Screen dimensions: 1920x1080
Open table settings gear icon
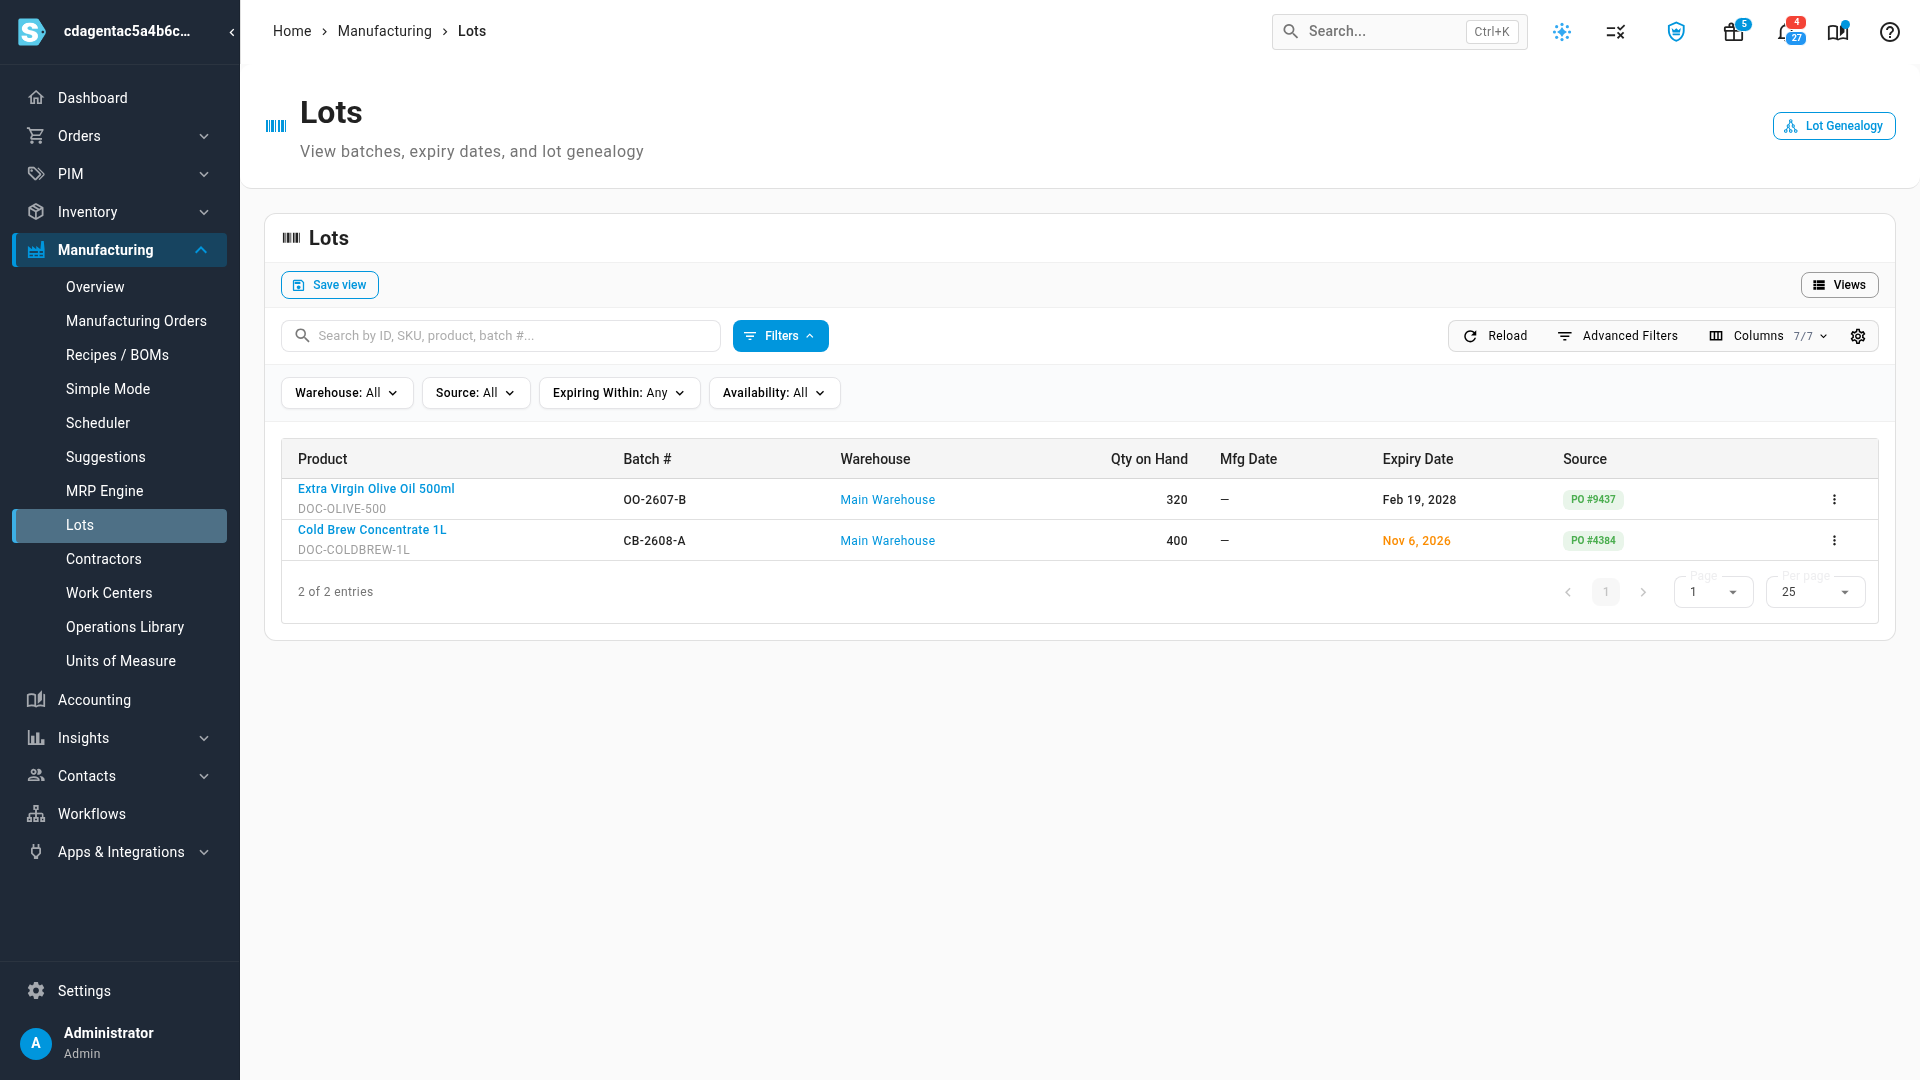click(1858, 336)
